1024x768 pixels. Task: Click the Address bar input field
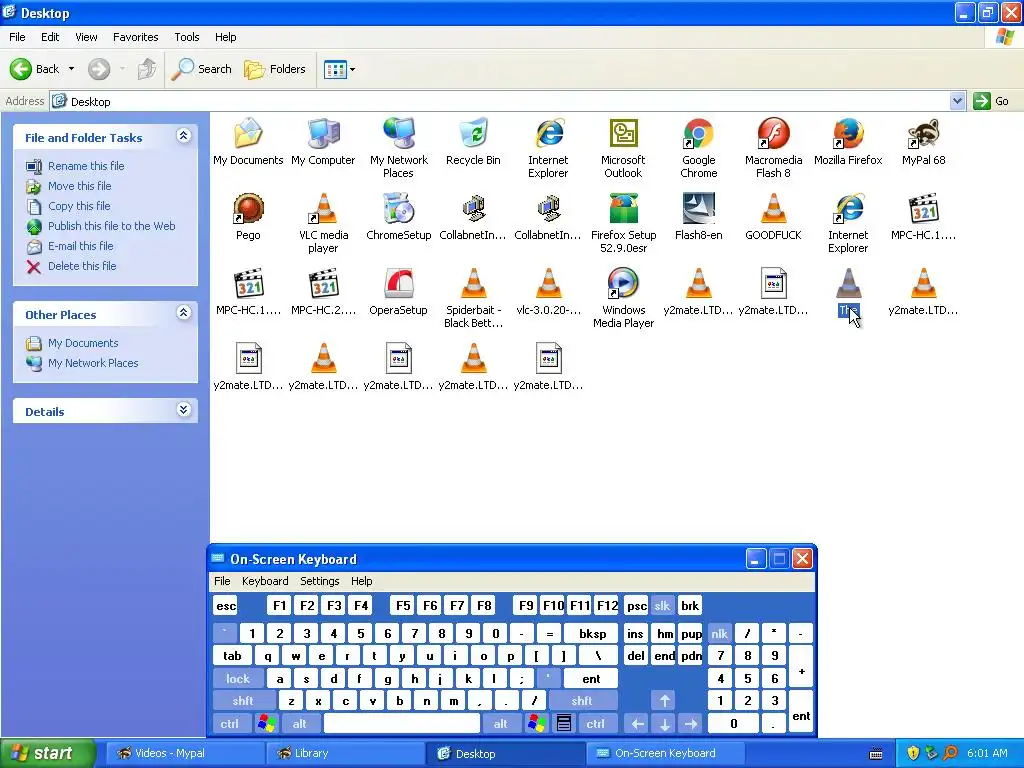500,101
